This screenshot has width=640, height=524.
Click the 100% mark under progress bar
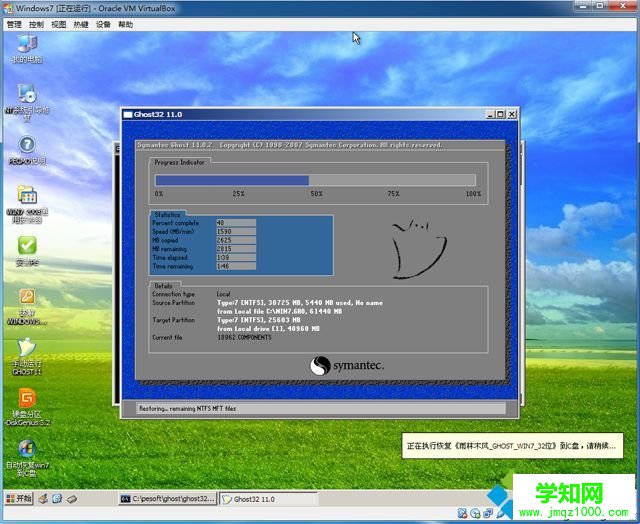click(473, 193)
